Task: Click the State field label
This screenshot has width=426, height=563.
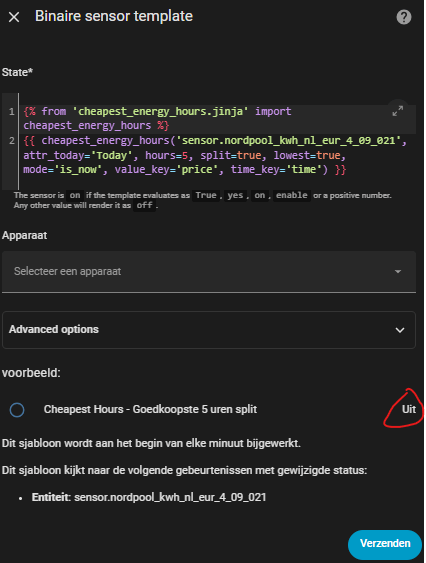Action: (17, 72)
